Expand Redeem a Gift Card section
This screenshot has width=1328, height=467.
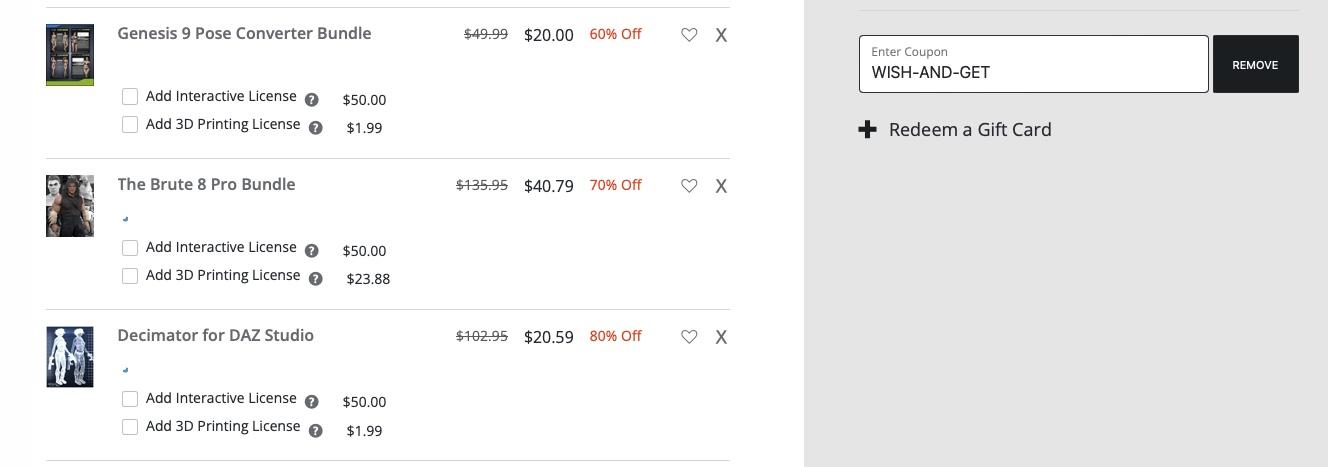955,130
